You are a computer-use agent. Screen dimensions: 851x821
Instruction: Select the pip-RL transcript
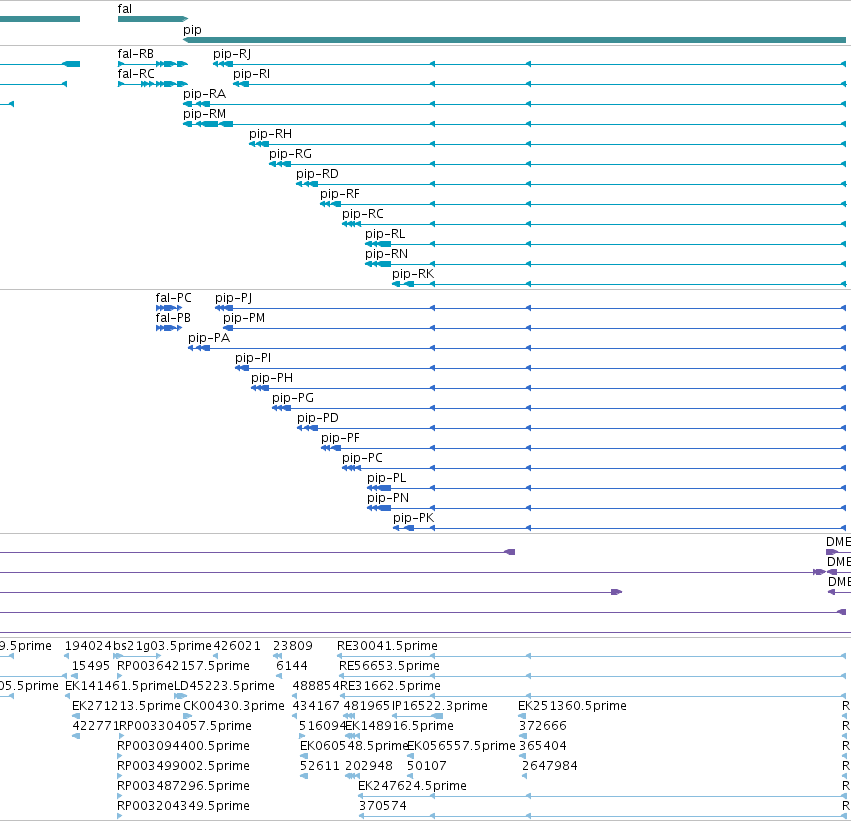pyautogui.click(x=385, y=234)
